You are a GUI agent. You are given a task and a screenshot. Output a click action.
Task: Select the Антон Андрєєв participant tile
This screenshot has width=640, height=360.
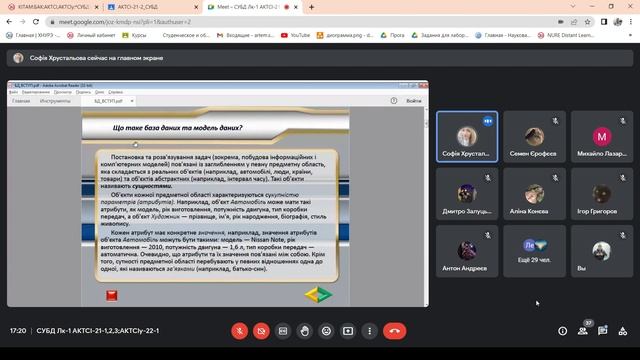[467, 251]
